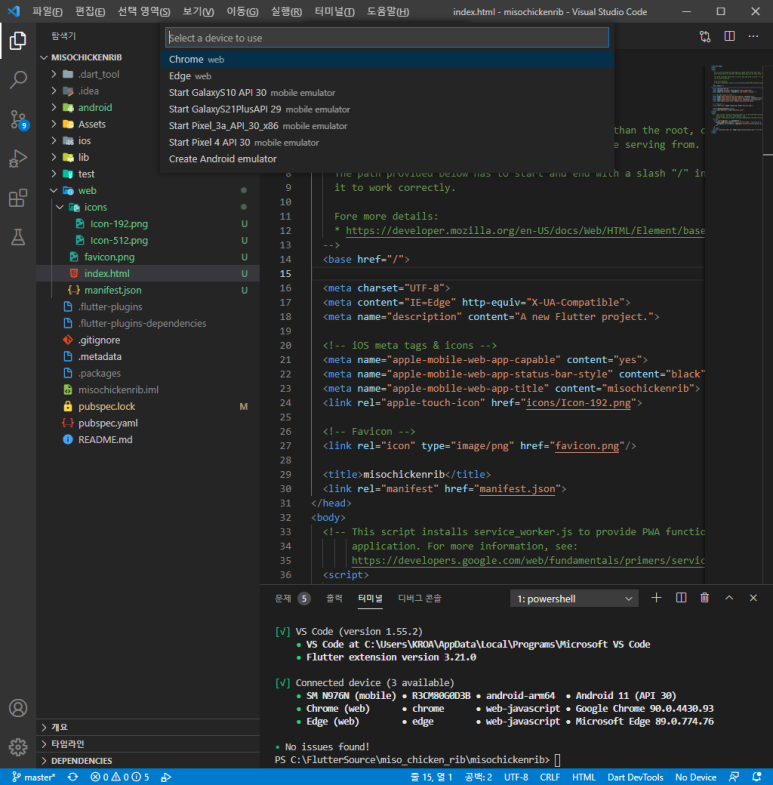Open Source Control view with 9 badge
This screenshot has width=773, height=785.
(x=18, y=119)
